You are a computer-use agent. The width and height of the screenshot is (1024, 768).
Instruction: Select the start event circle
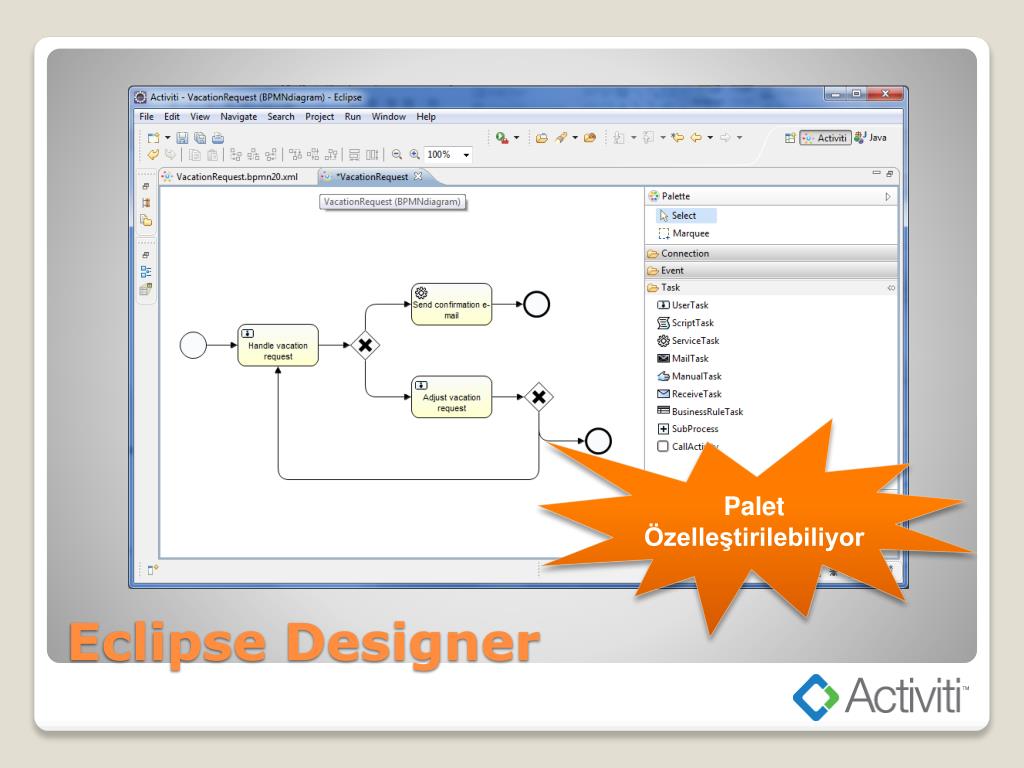pyautogui.click(x=193, y=345)
